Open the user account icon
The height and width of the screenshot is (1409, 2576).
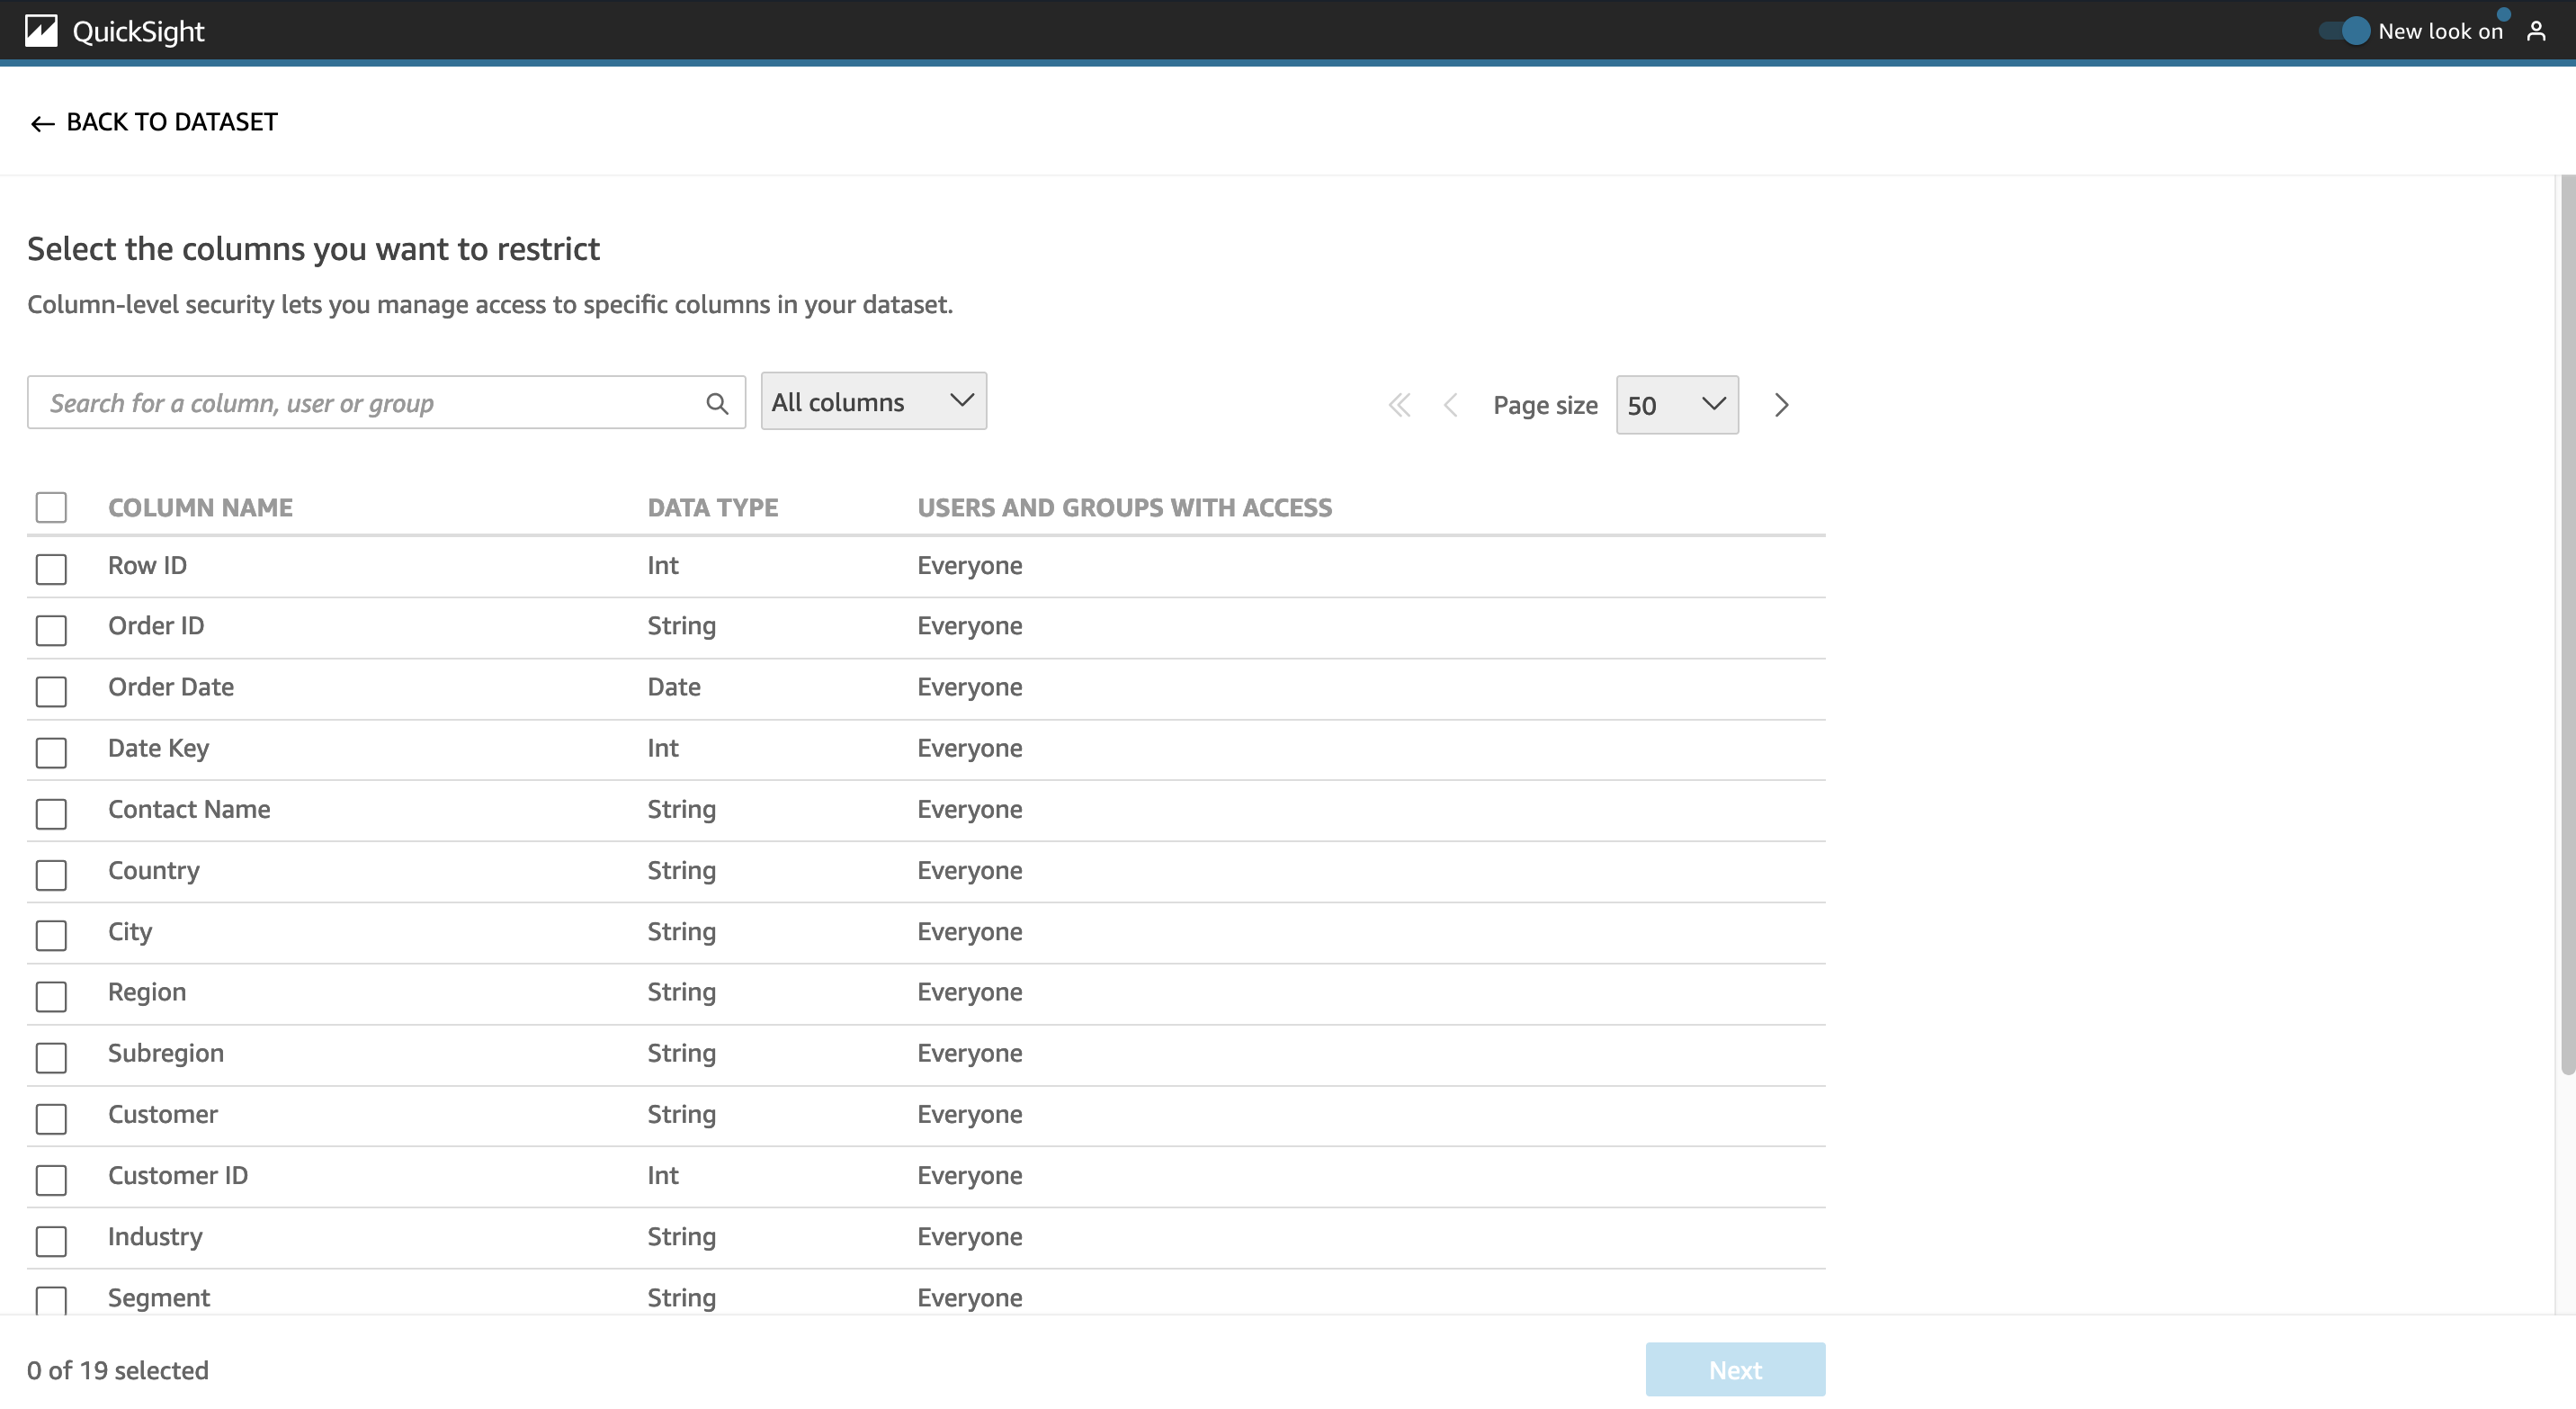click(x=2535, y=31)
